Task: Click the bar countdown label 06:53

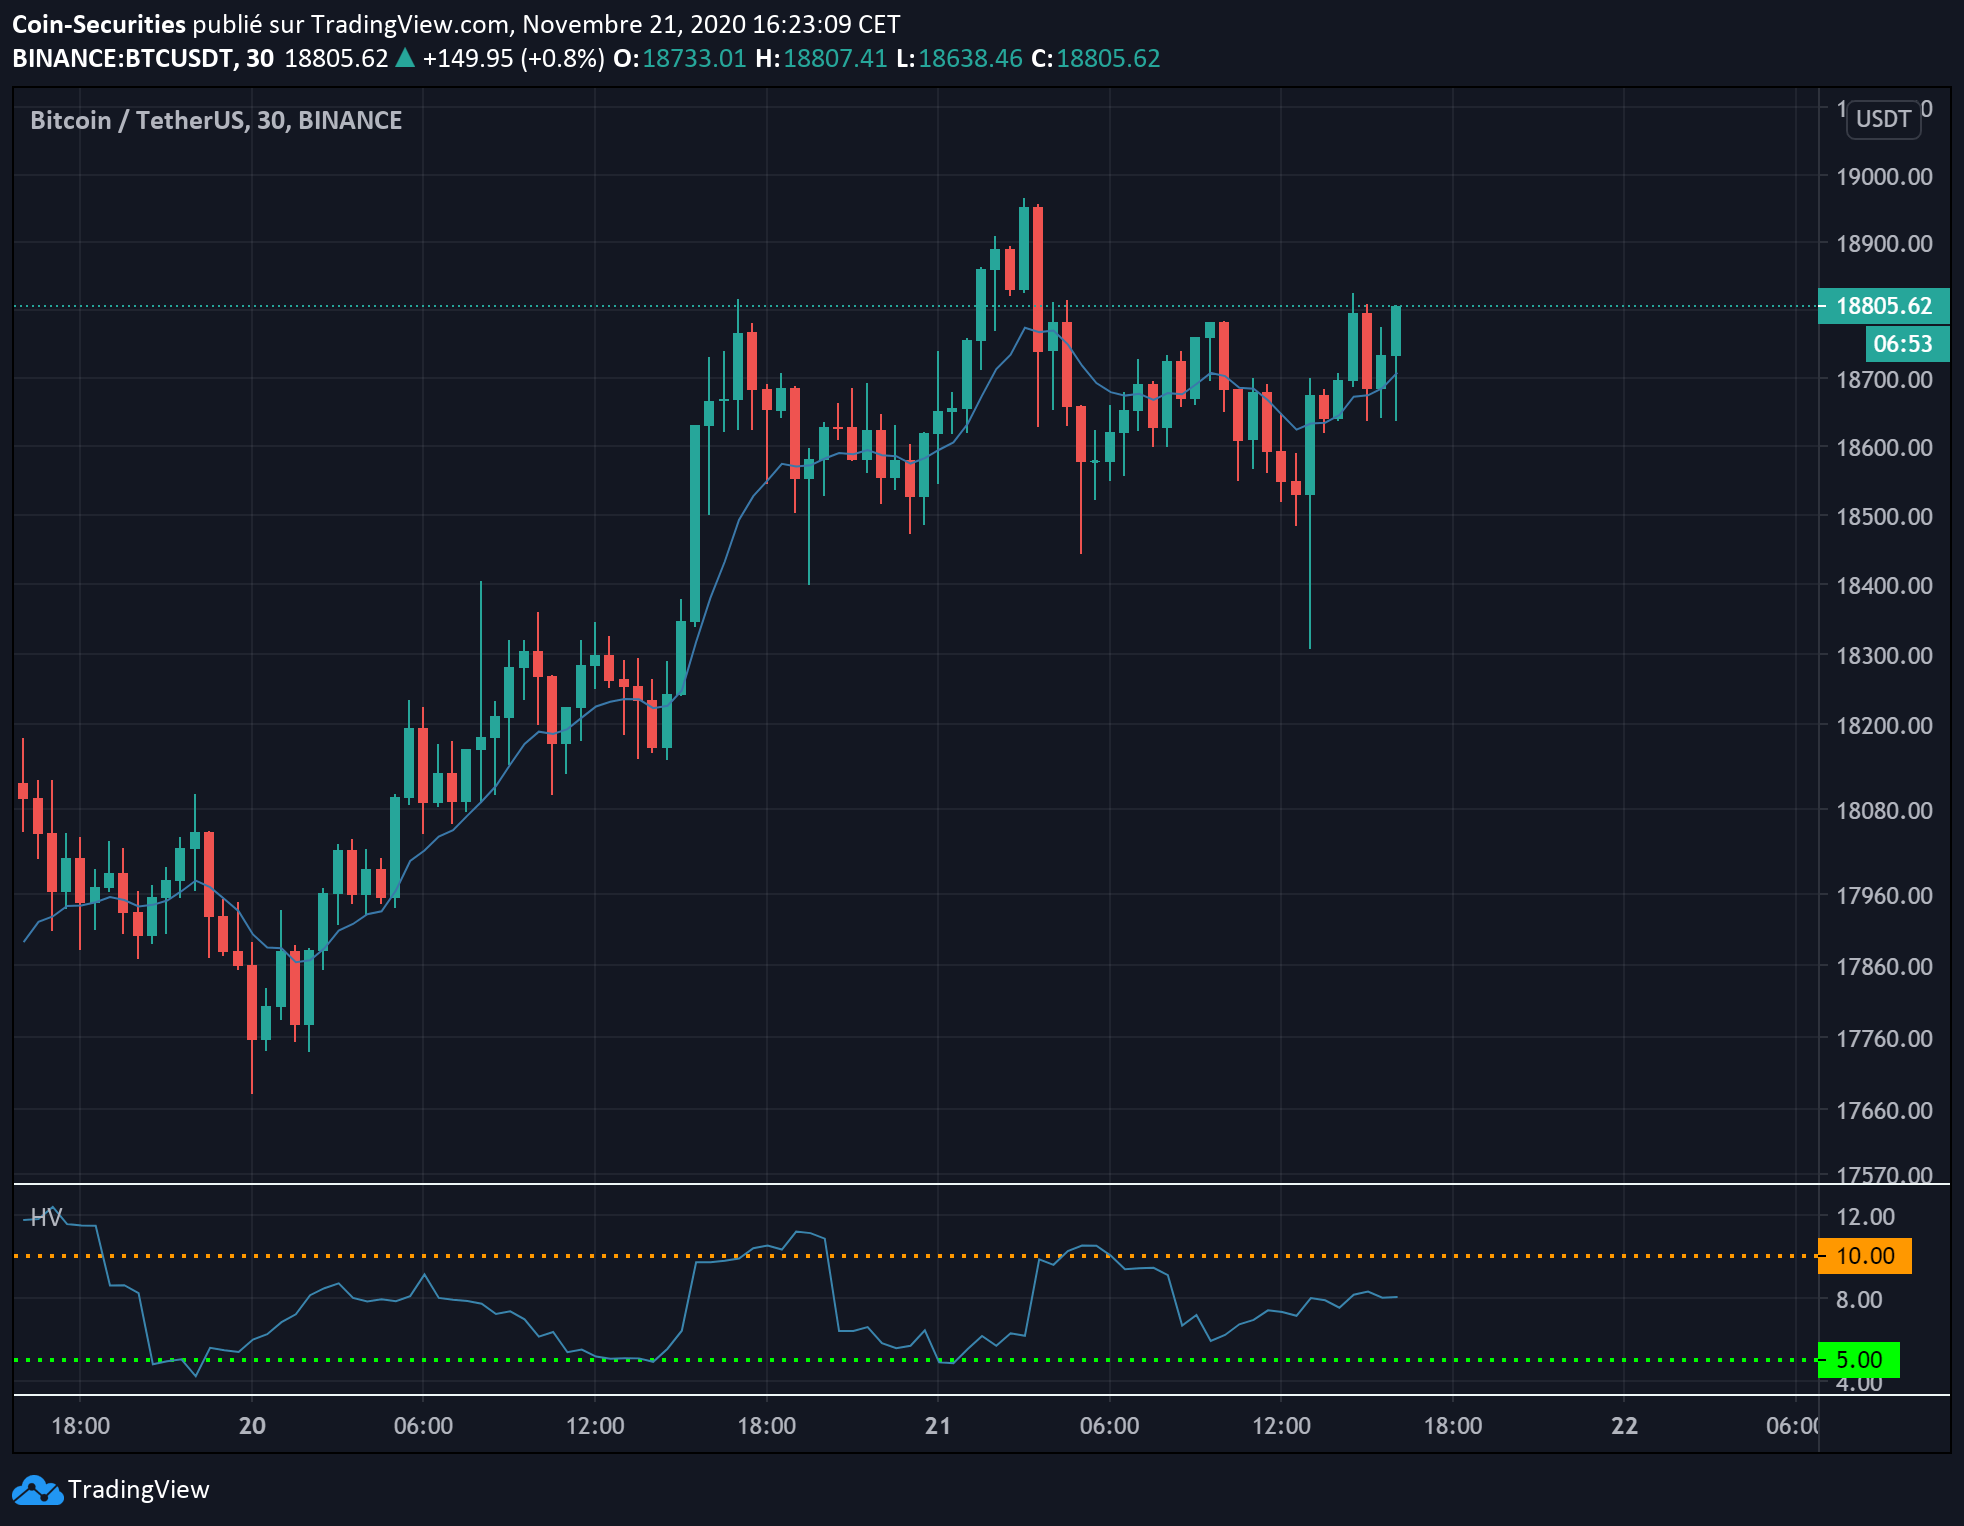Action: [x=1902, y=344]
